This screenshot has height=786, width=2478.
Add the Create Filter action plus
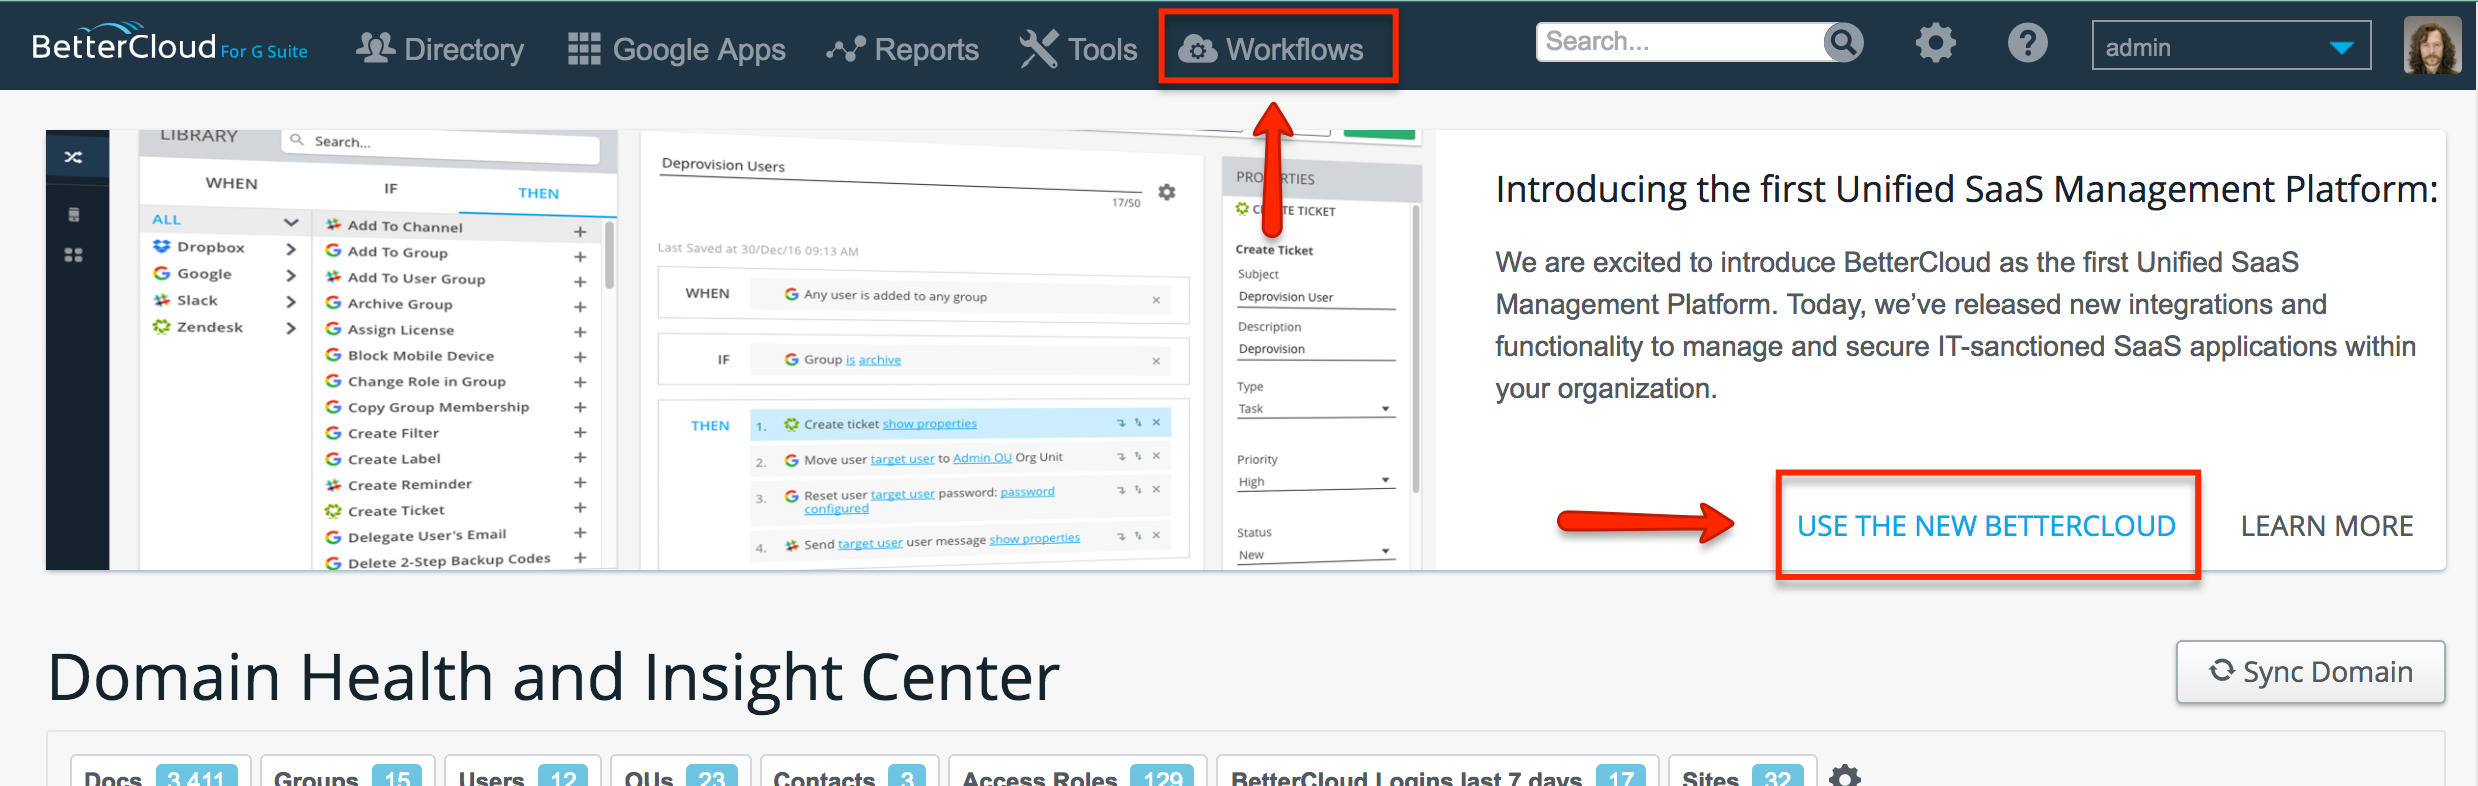click(580, 432)
